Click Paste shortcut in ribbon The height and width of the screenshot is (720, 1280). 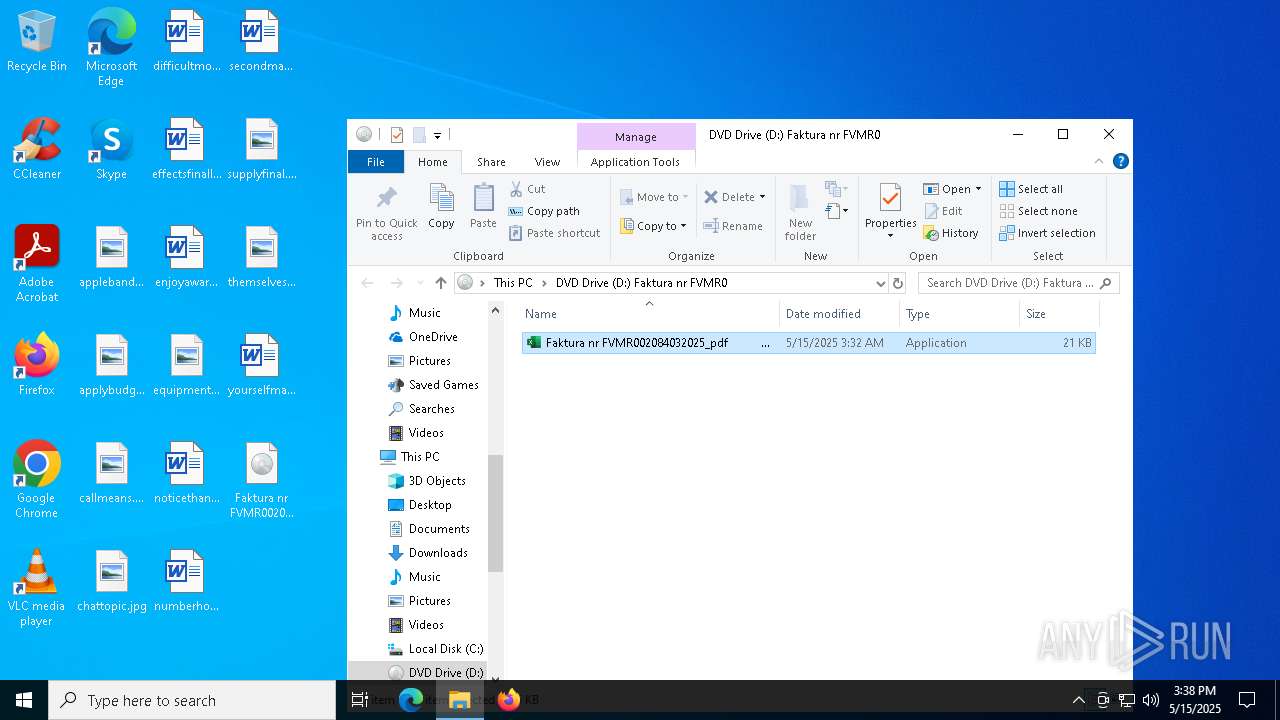pos(554,233)
